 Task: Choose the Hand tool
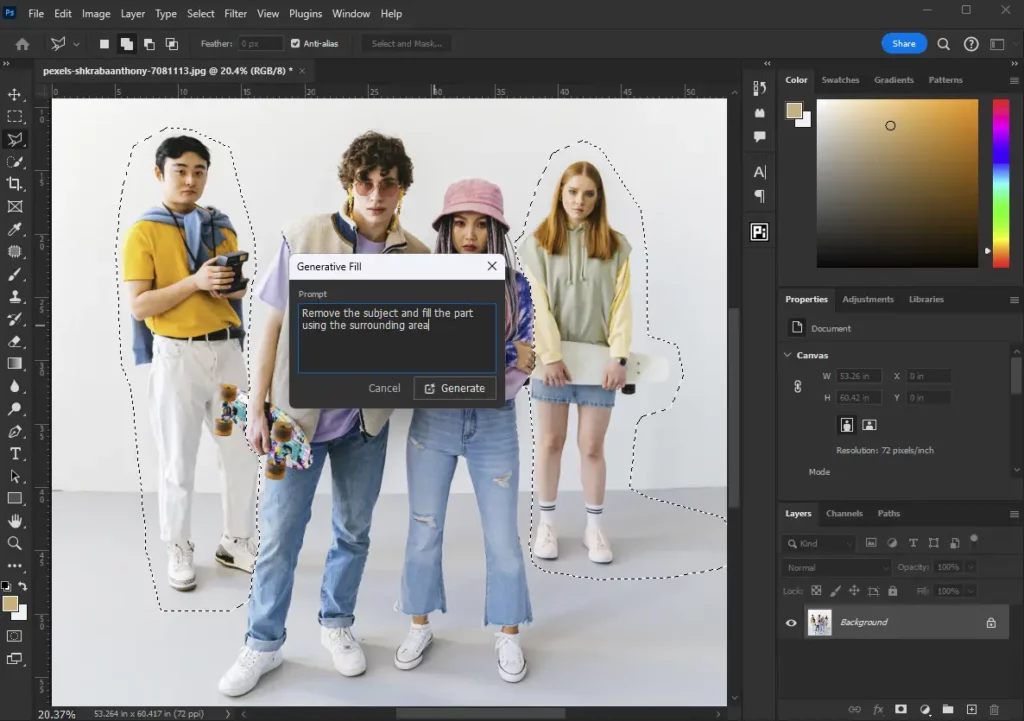pyautogui.click(x=15, y=521)
